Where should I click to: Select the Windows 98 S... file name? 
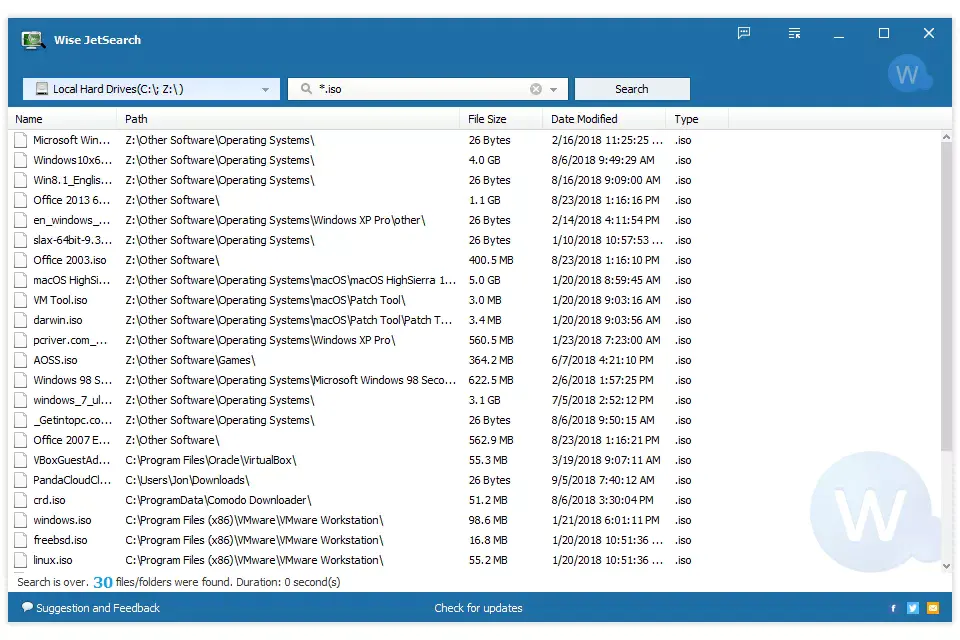pos(72,380)
